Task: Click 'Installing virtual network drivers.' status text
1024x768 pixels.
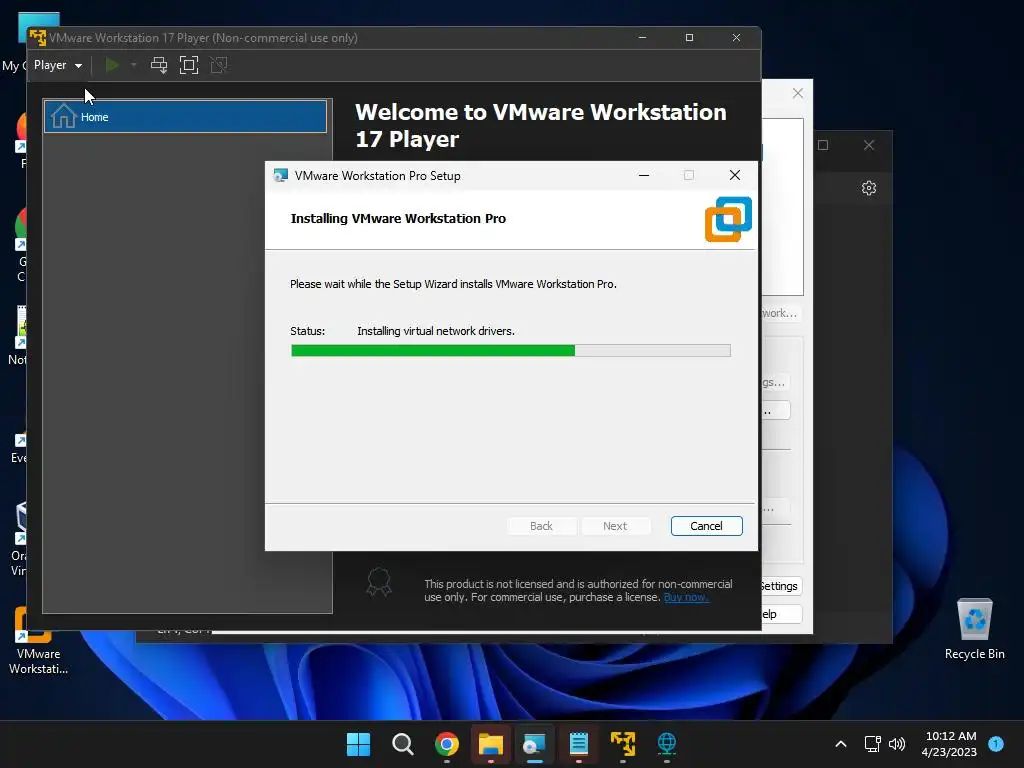Action: [x=436, y=331]
